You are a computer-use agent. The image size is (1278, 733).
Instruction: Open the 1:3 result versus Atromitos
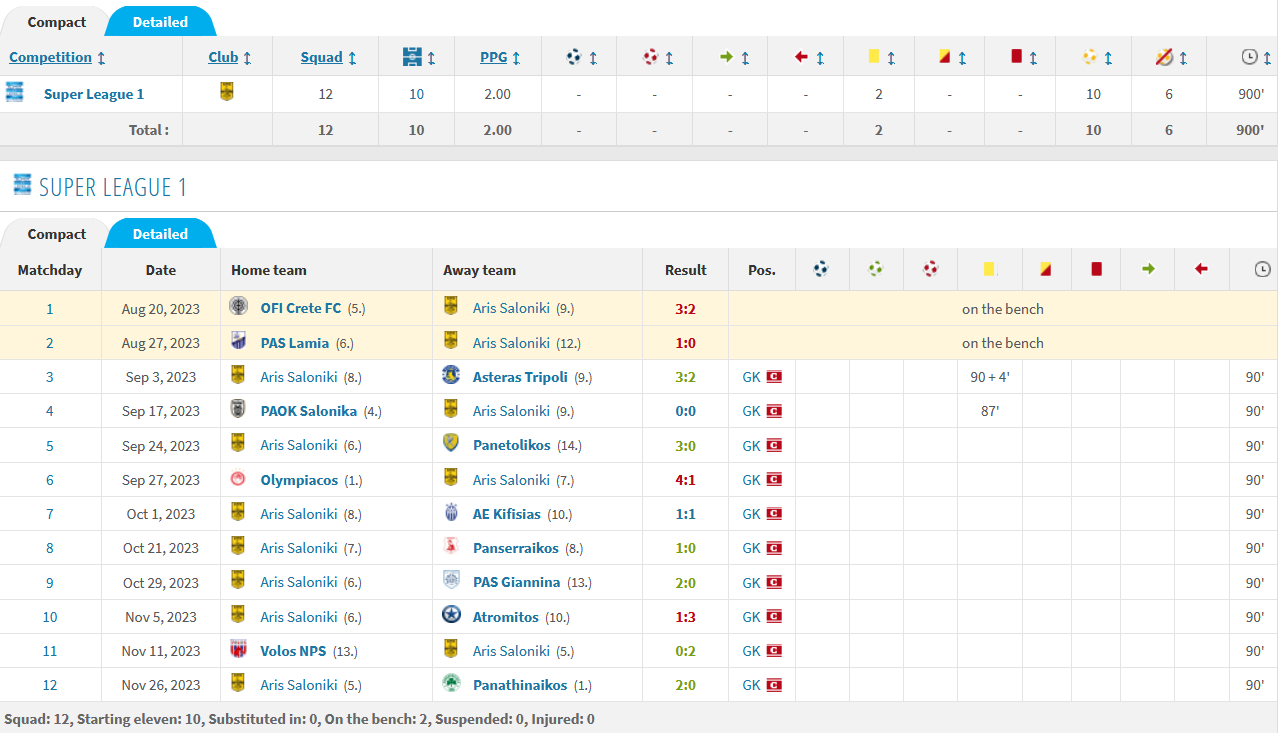pos(685,617)
